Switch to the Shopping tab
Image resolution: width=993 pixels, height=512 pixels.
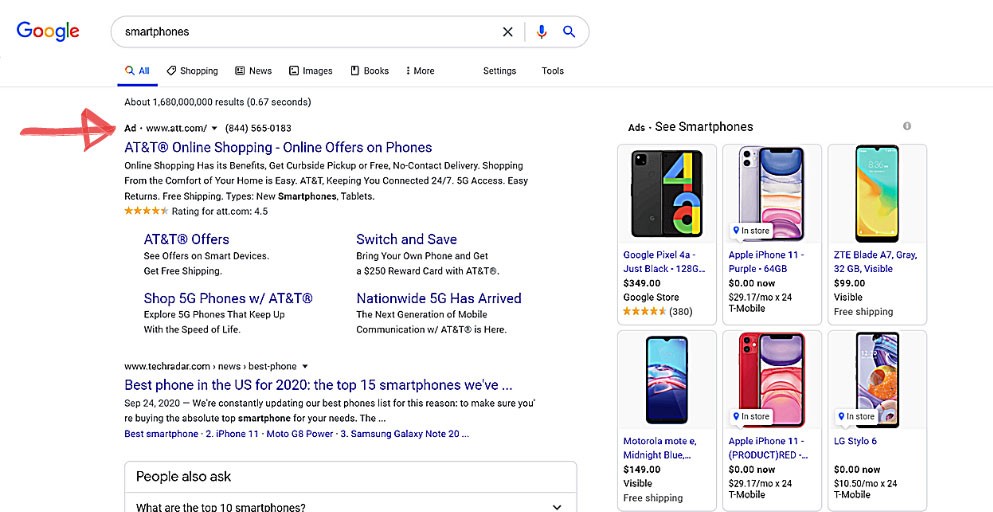(193, 71)
